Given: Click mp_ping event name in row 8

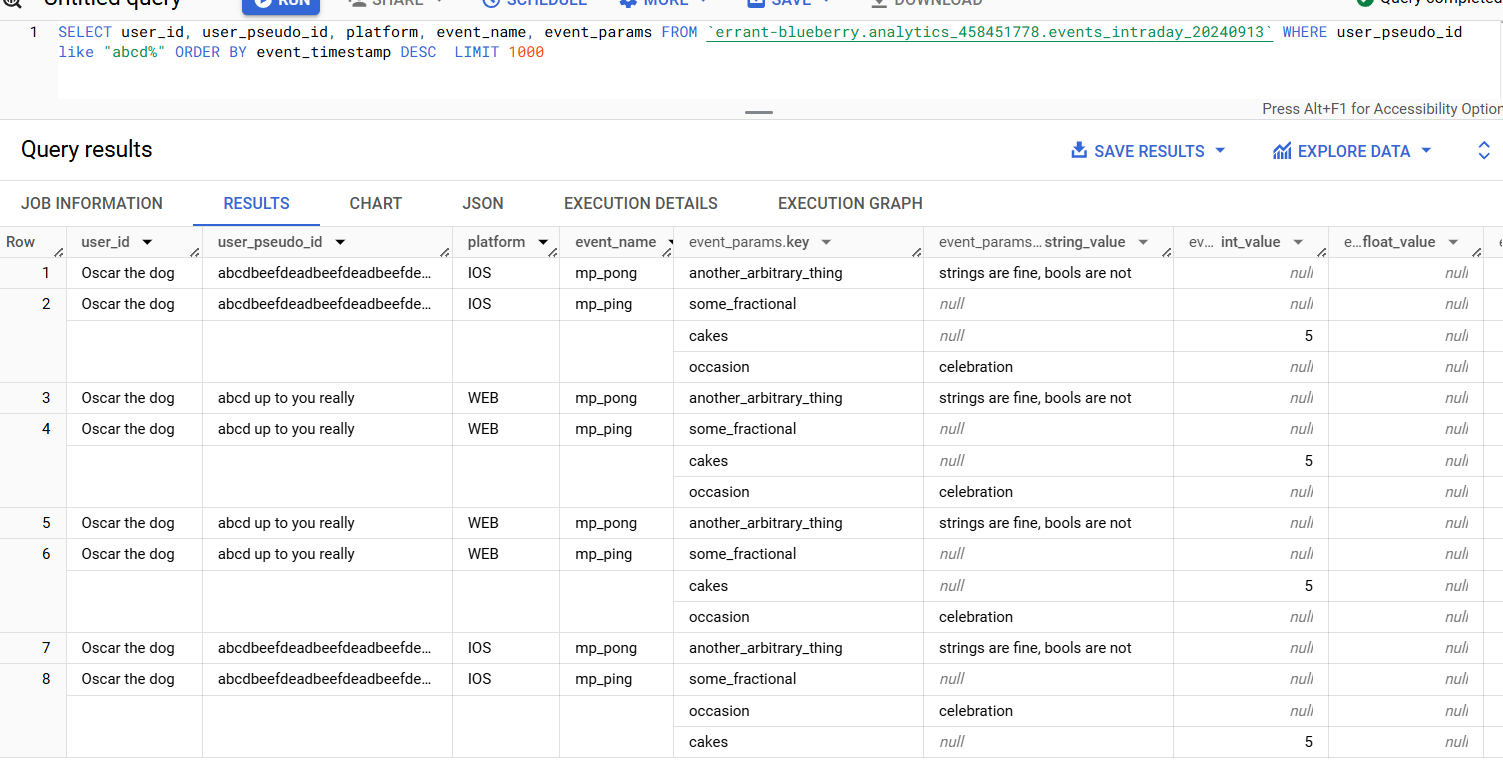Looking at the screenshot, I should pos(604,679).
